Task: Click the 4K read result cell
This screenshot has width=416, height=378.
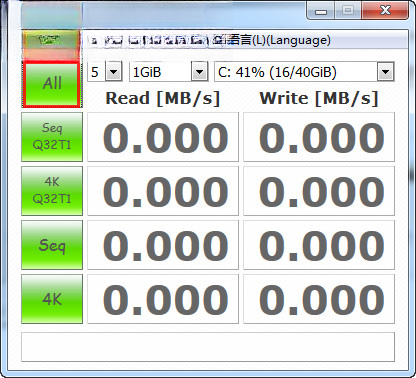Action: pyautogui.click(x=163, y=299)
